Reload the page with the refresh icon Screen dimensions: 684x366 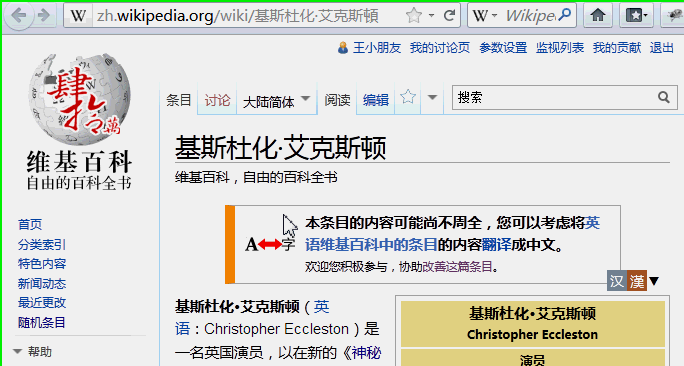coord(449,16)
